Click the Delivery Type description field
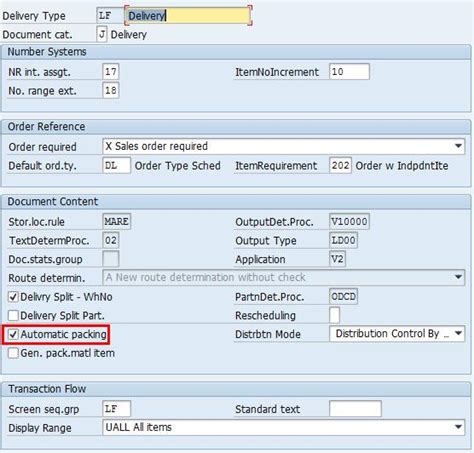Image resolution: width=474 pixels, height=453 pixels. 188,16
